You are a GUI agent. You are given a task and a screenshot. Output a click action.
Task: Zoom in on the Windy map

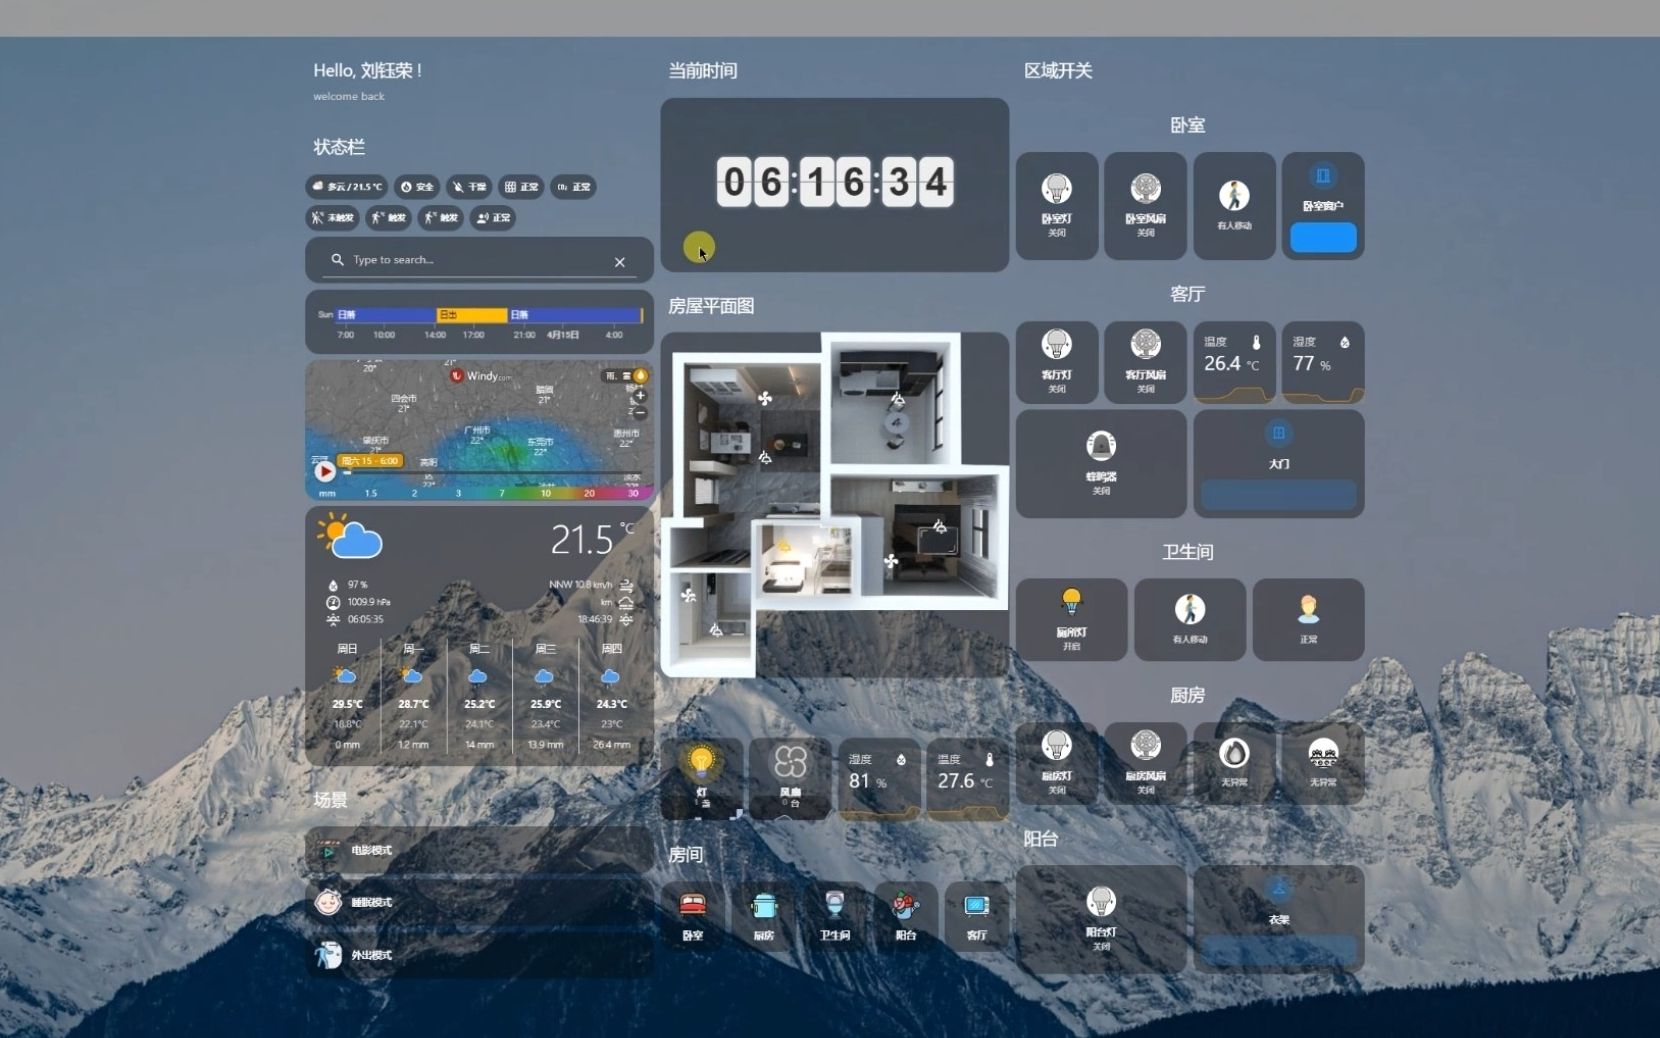pos(640,396)
